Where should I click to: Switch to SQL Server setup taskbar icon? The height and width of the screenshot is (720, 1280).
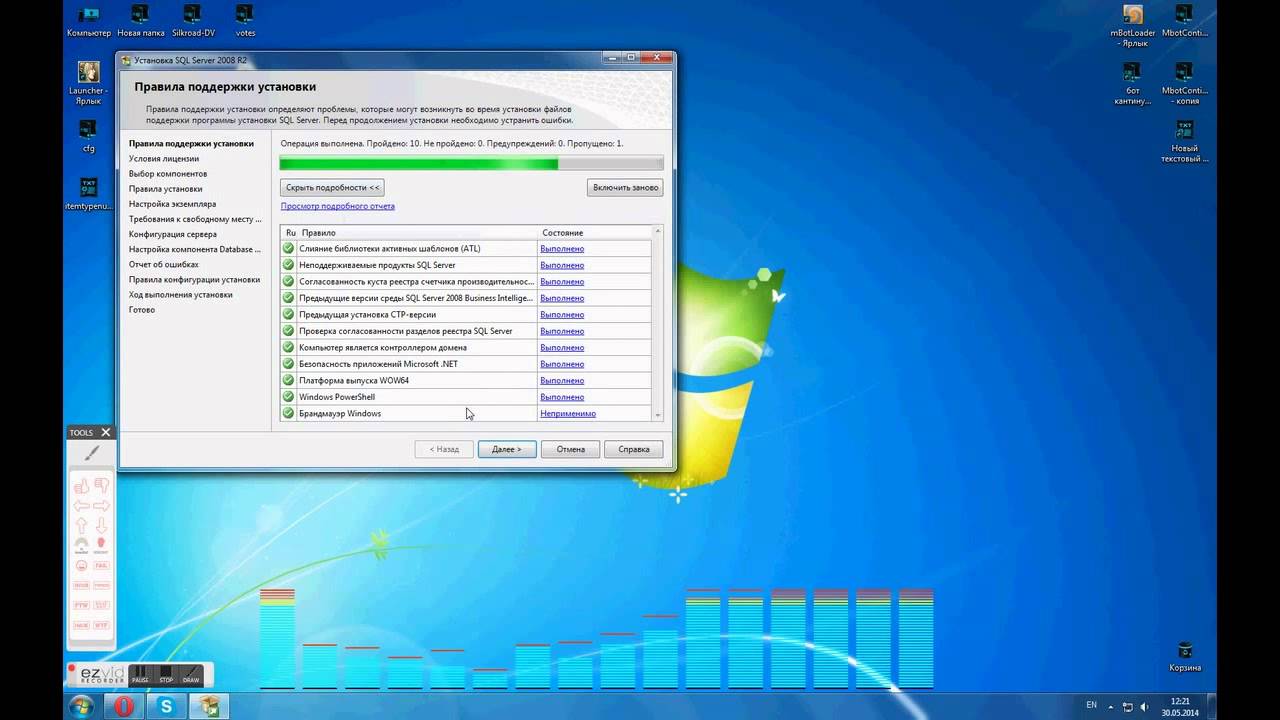210,706
